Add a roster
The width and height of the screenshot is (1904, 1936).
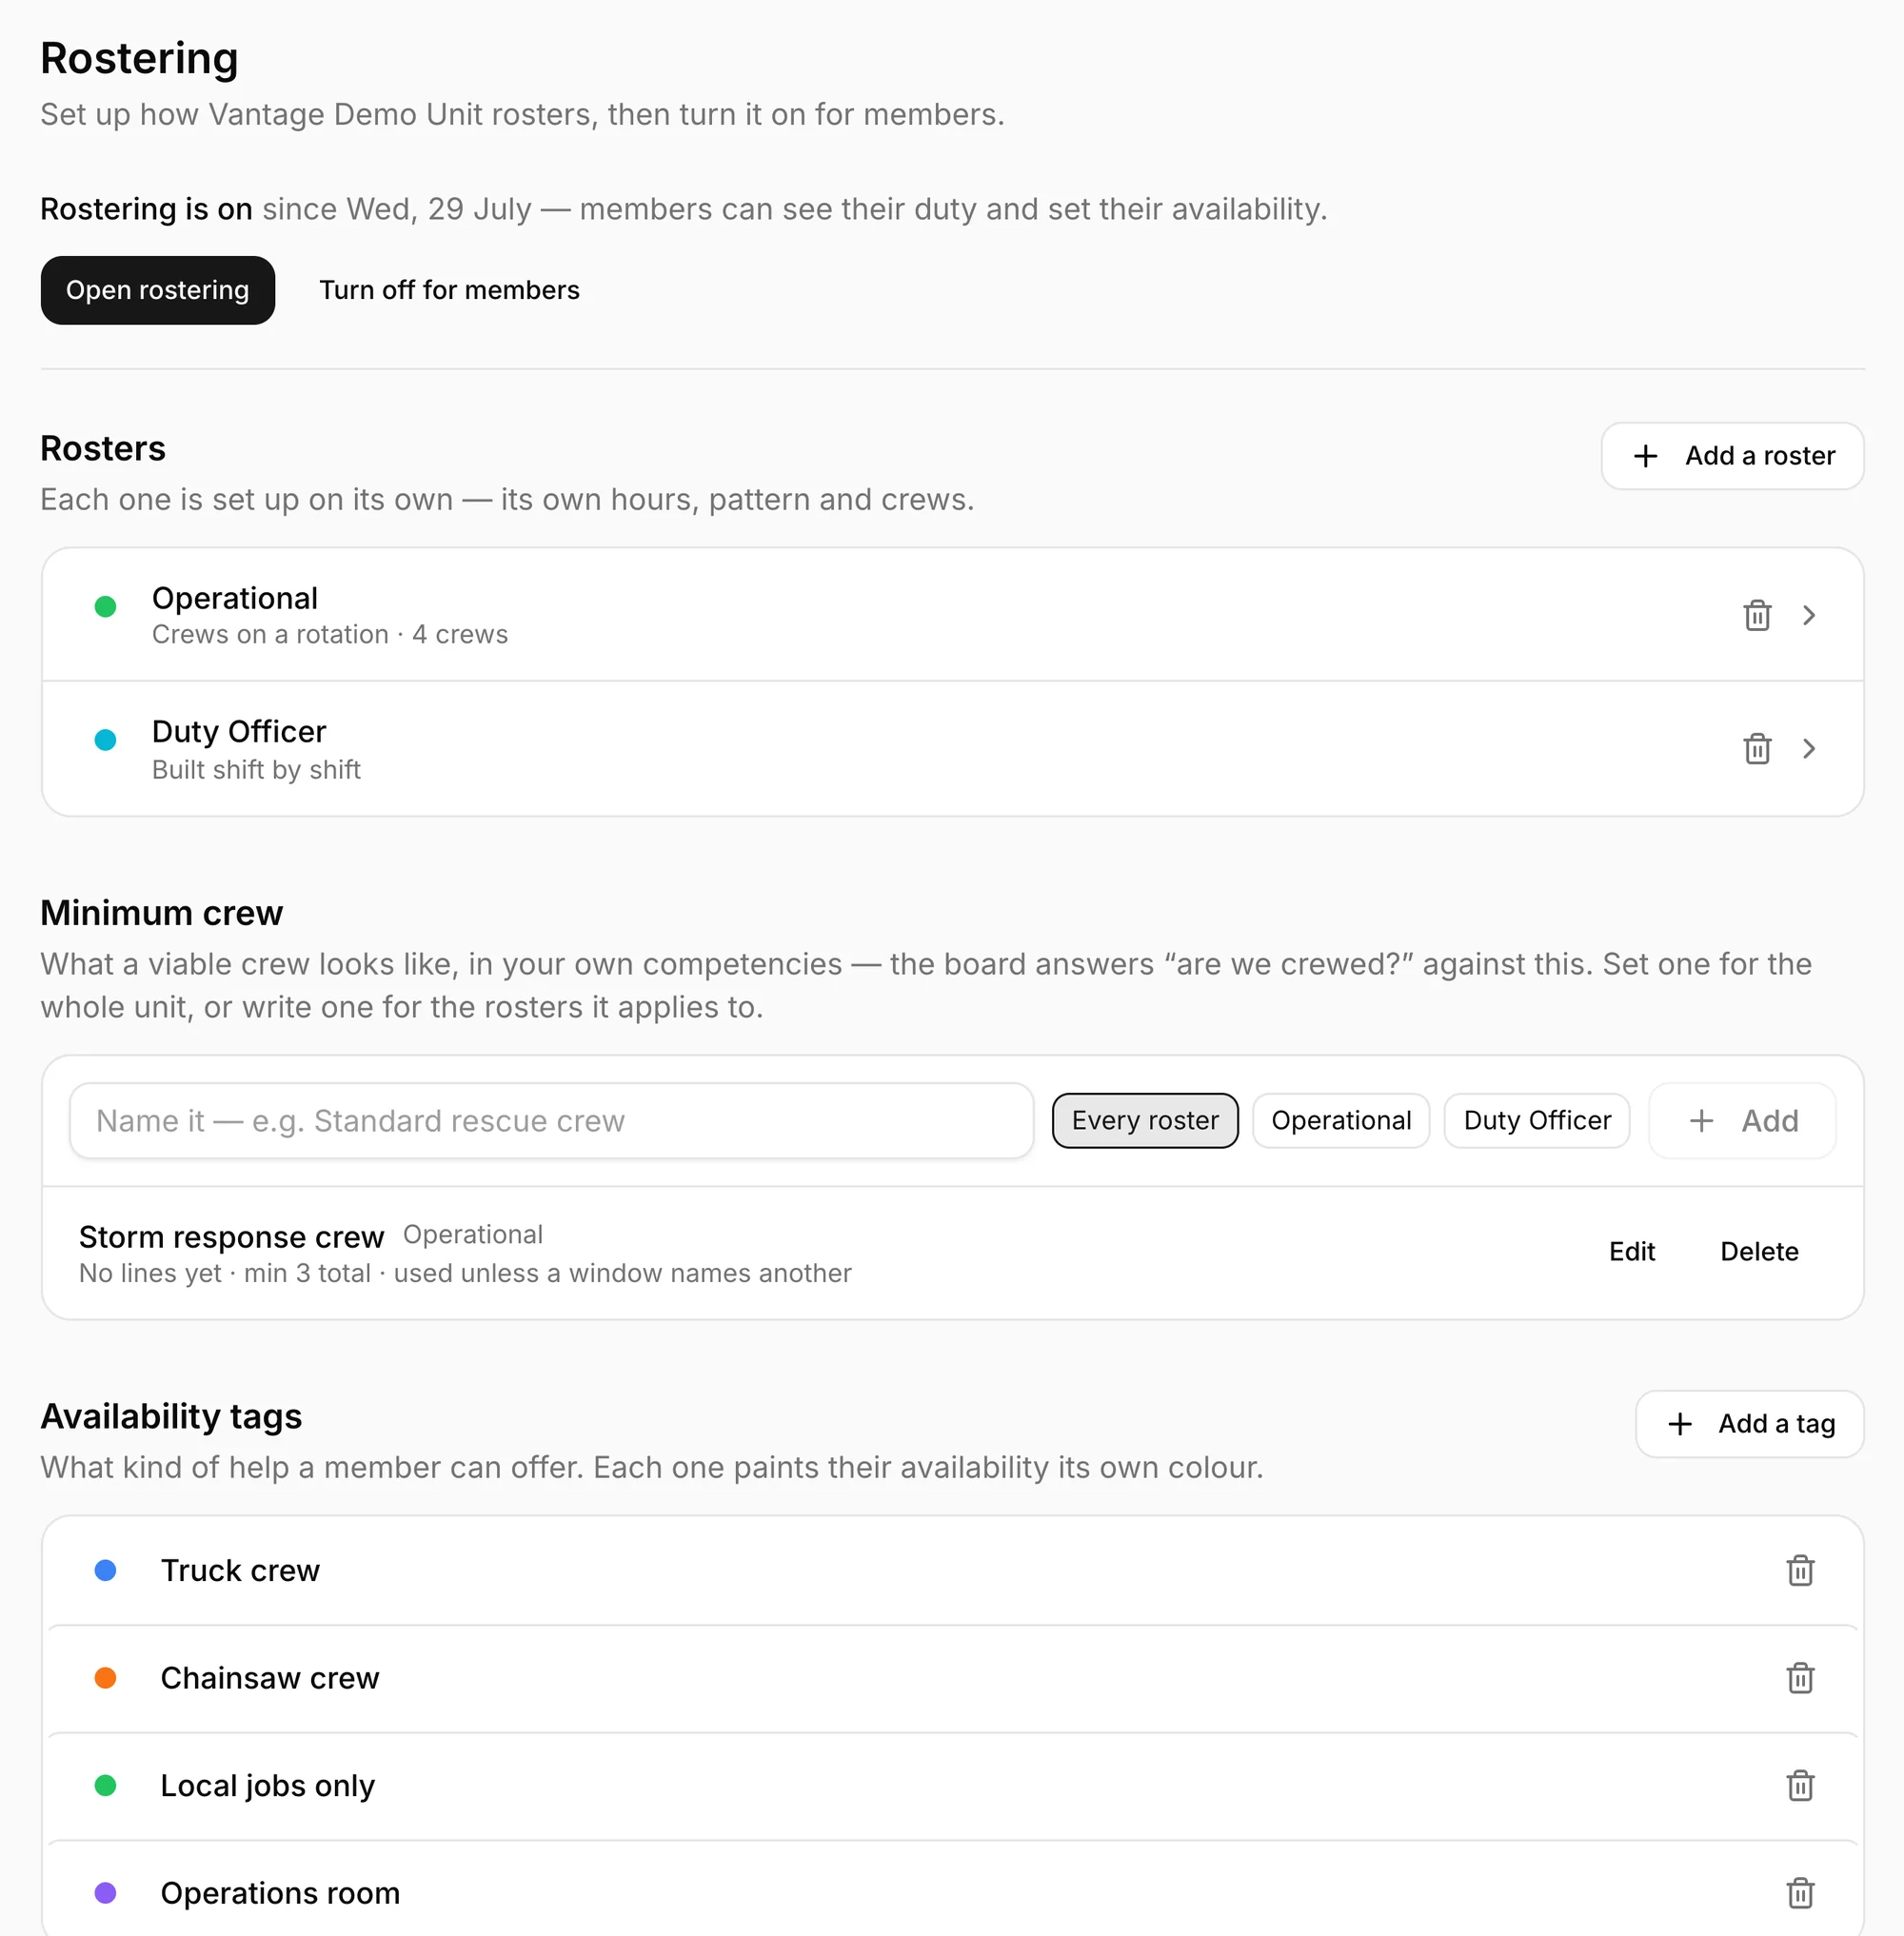(1732, 456)
